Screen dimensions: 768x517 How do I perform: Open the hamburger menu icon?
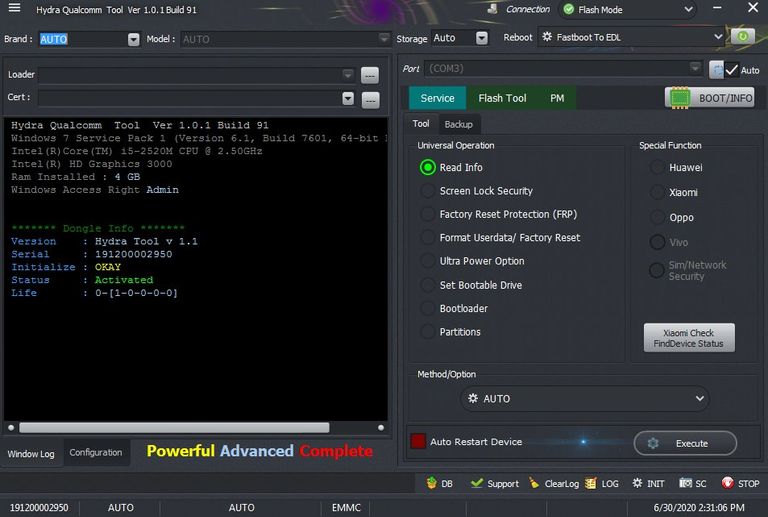pos(15,8)
